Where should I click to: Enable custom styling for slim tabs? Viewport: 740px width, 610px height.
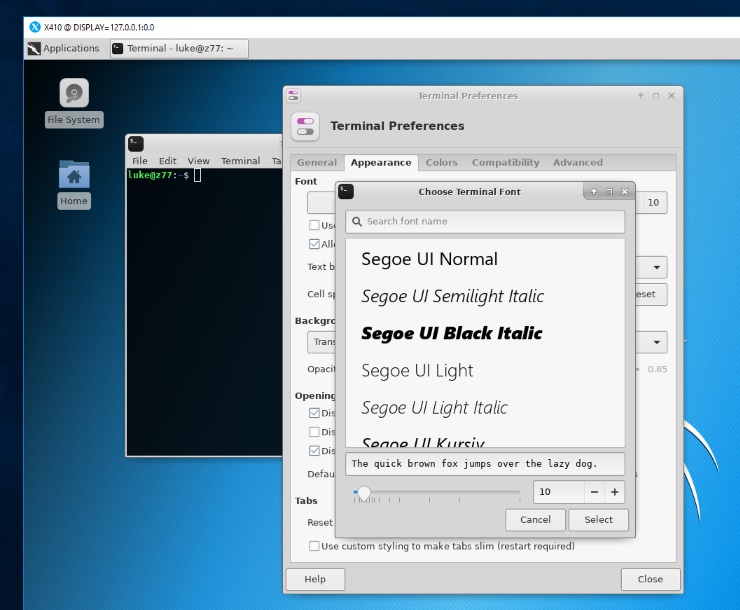[x=315, y=546]
